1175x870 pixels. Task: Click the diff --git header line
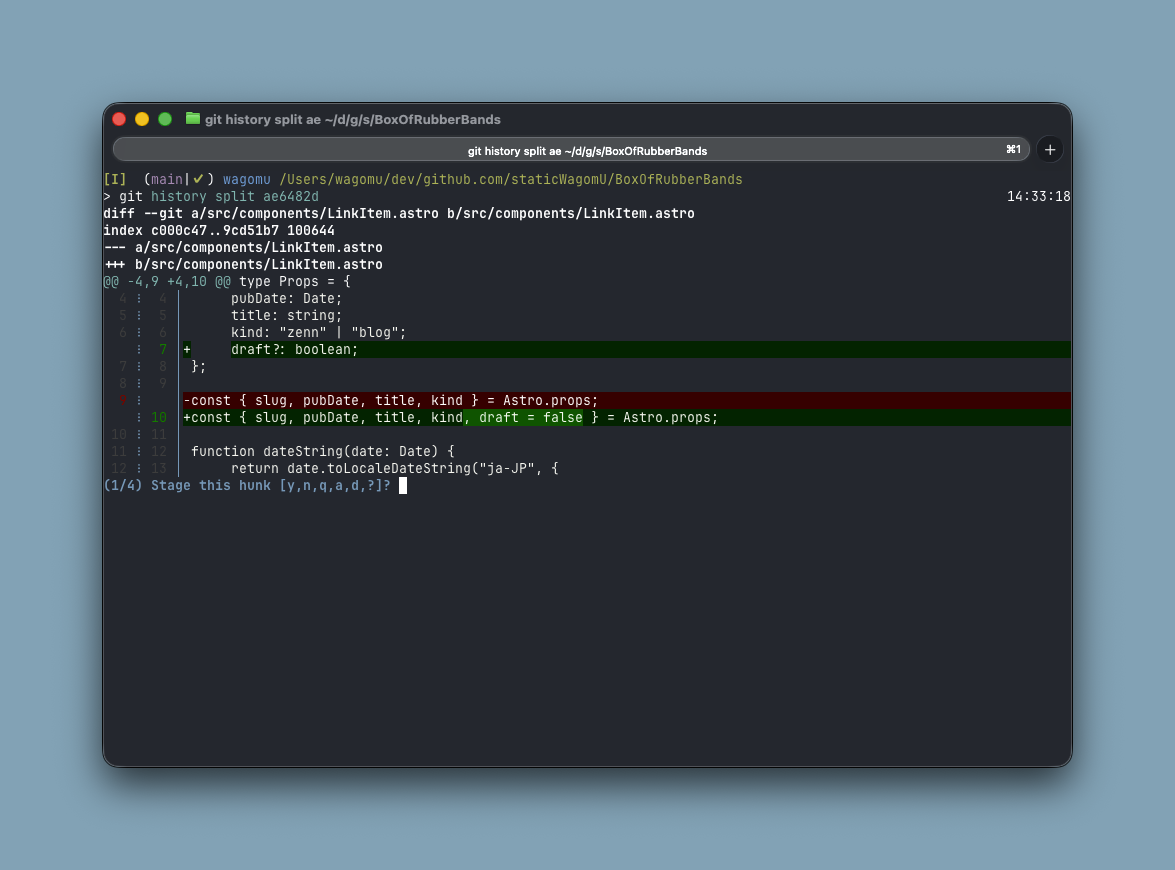coord(398,214)
